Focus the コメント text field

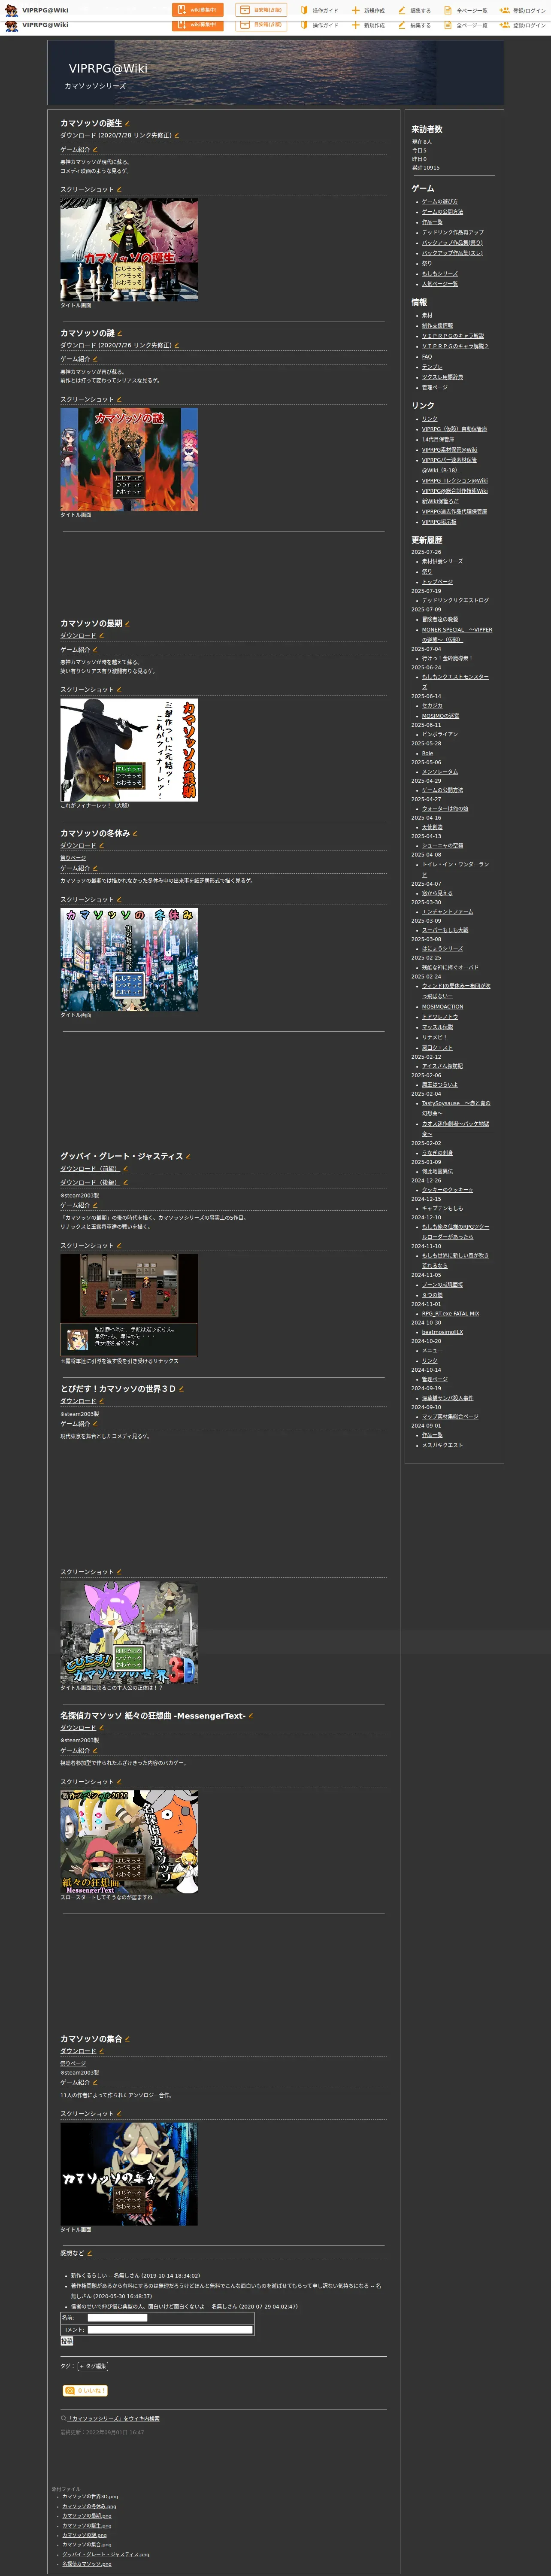point(170,2330)
